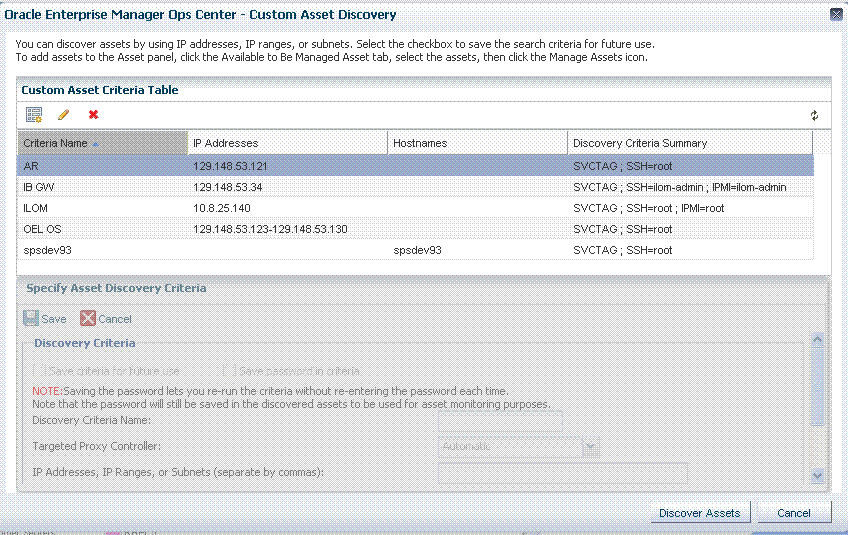Image resolution: width=848 pixels, height=535 pixels.
Task: Click the vertical scrollbar thumb of criteria form
Action: (x=817, y=386)
